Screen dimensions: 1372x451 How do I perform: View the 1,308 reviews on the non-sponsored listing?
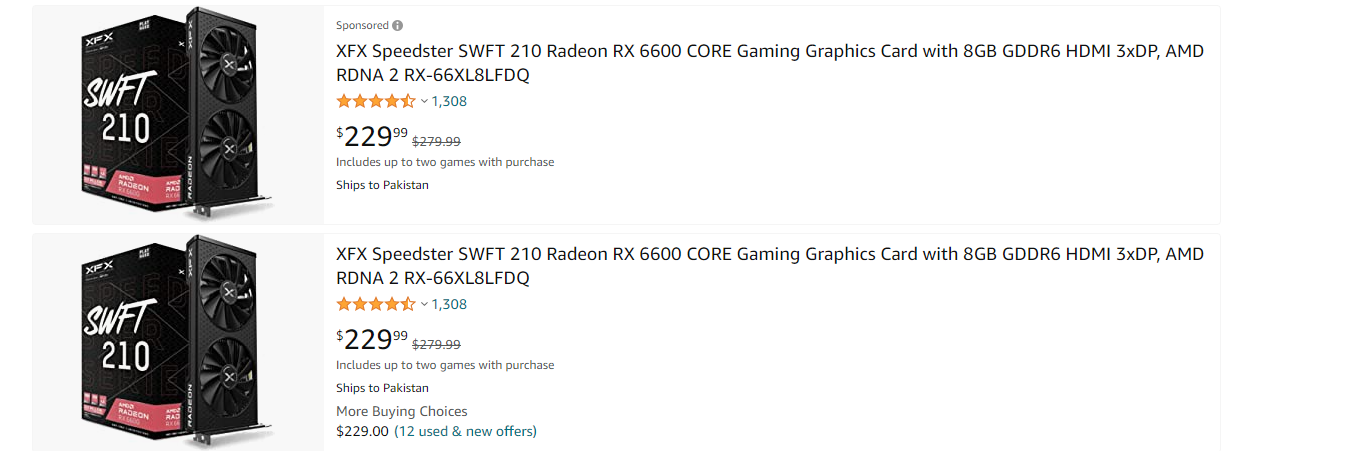[x=449, y=304]
